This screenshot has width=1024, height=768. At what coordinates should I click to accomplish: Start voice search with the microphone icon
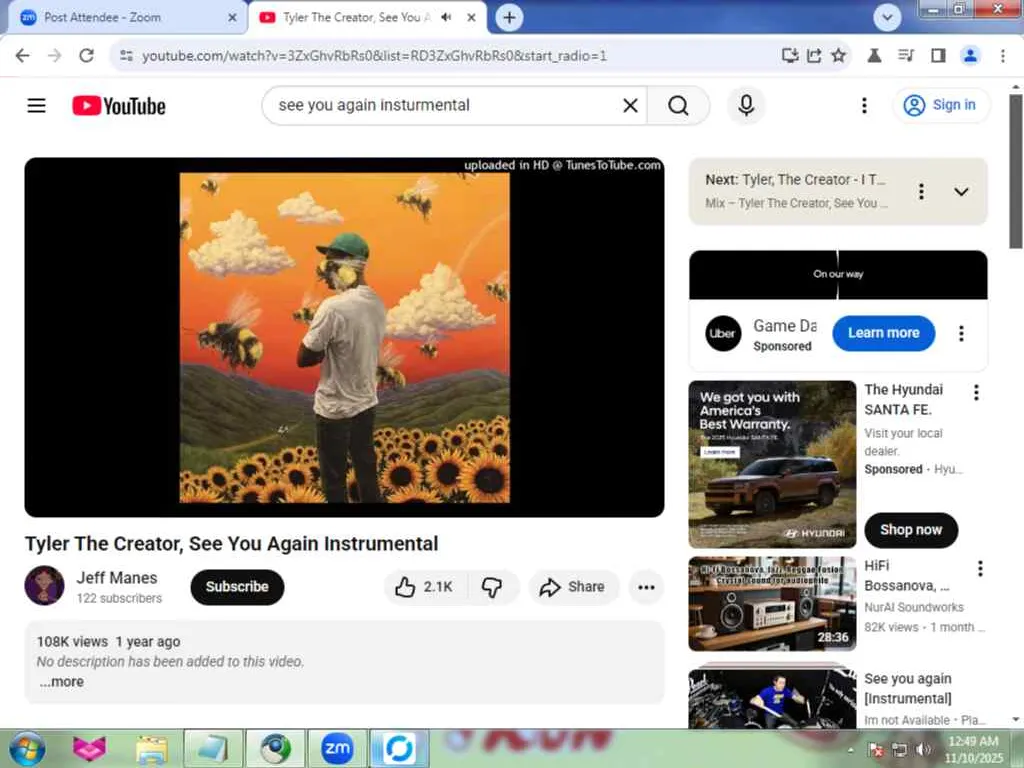click(x=746, y=105)
